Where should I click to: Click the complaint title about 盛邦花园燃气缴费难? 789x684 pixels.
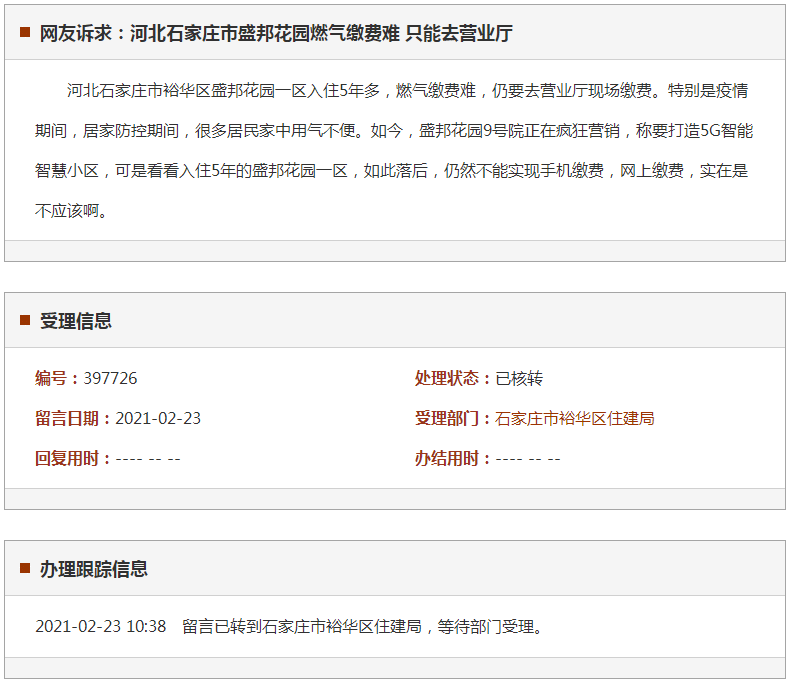(276, 33)
